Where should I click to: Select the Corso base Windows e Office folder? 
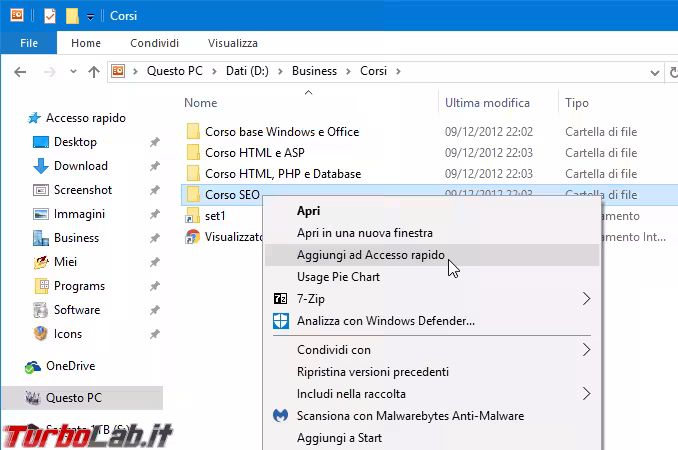282,132
